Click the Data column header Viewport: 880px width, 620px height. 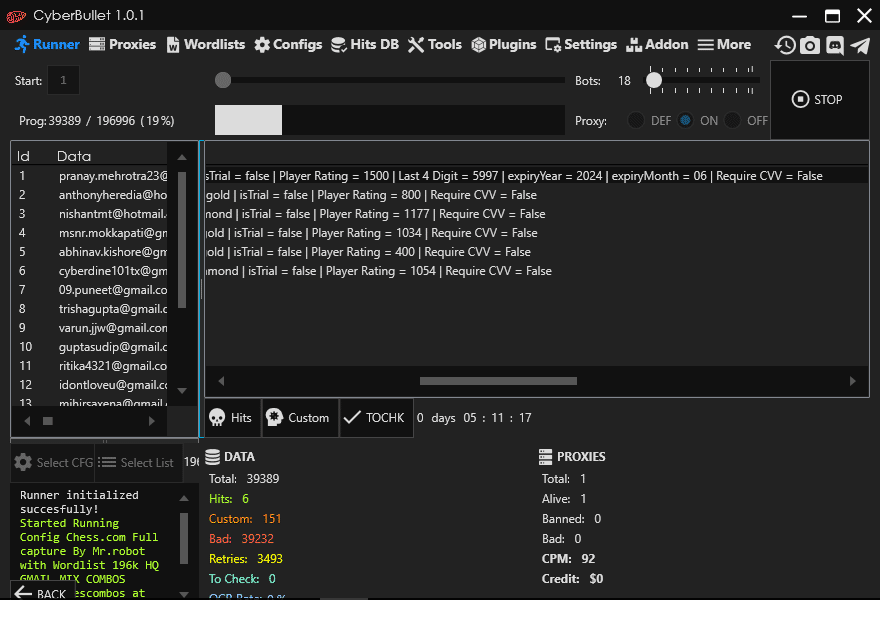click(74, 156)
